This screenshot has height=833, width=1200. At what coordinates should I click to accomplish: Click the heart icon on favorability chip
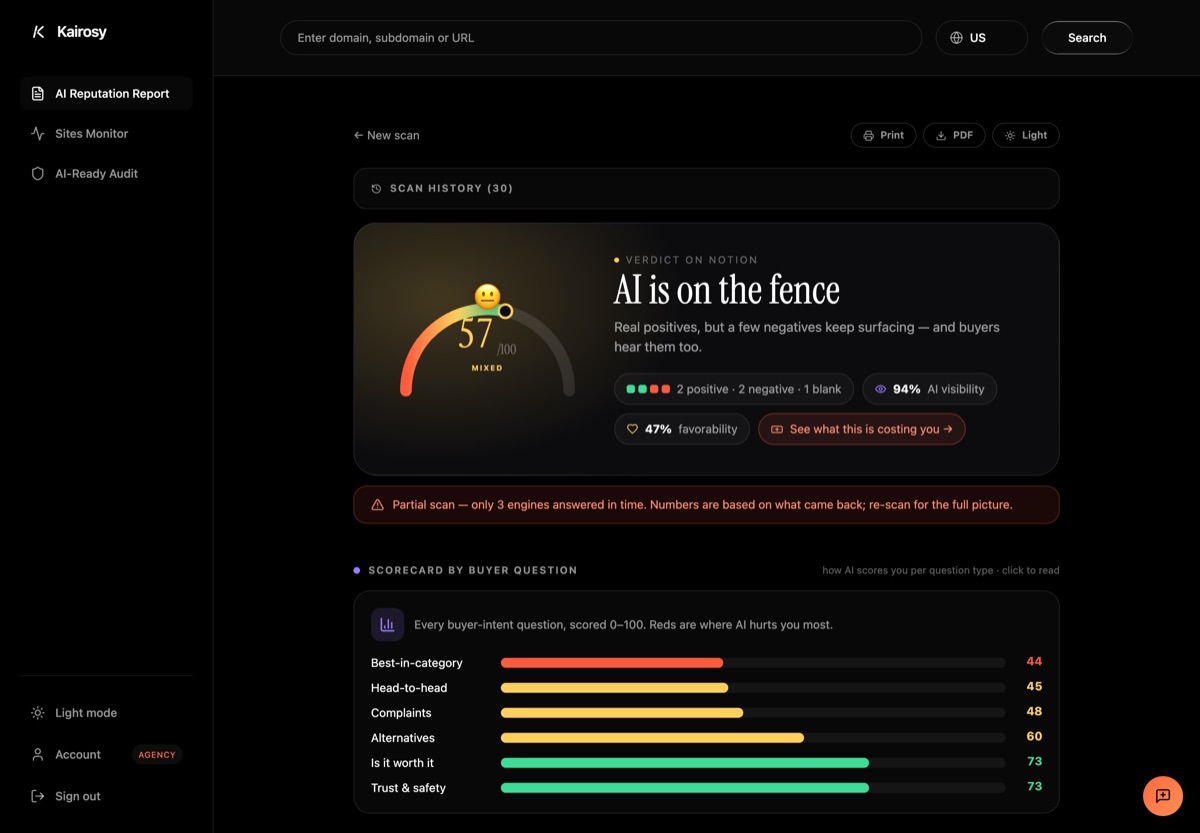click(632, 429)
